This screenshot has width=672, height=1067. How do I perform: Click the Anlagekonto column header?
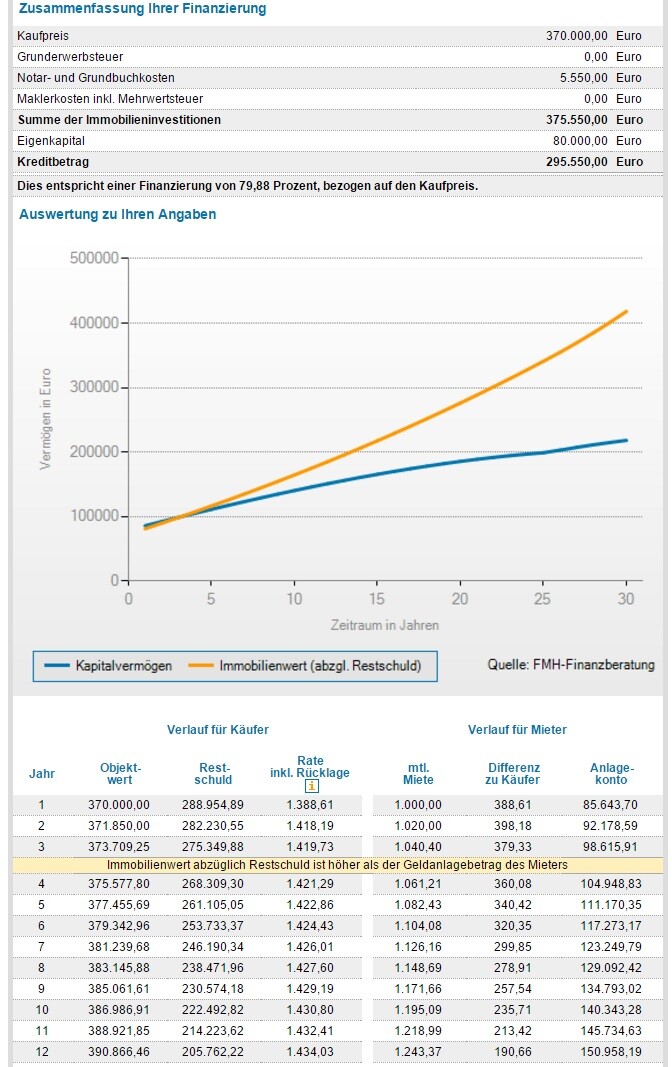[x=611, y=773]
